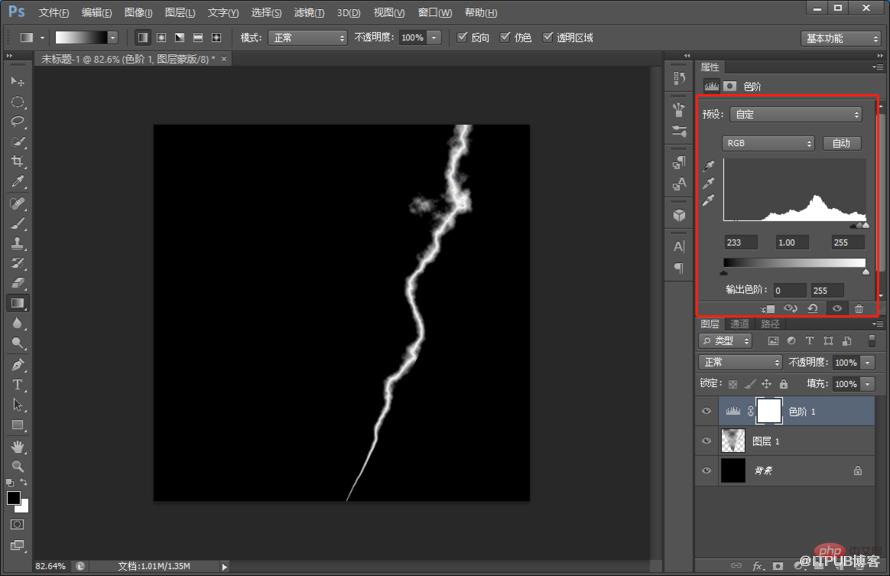Clip adjustment to layer below
Screen dimensions: 890x576
pyautogui.click(x=769, y=308)
